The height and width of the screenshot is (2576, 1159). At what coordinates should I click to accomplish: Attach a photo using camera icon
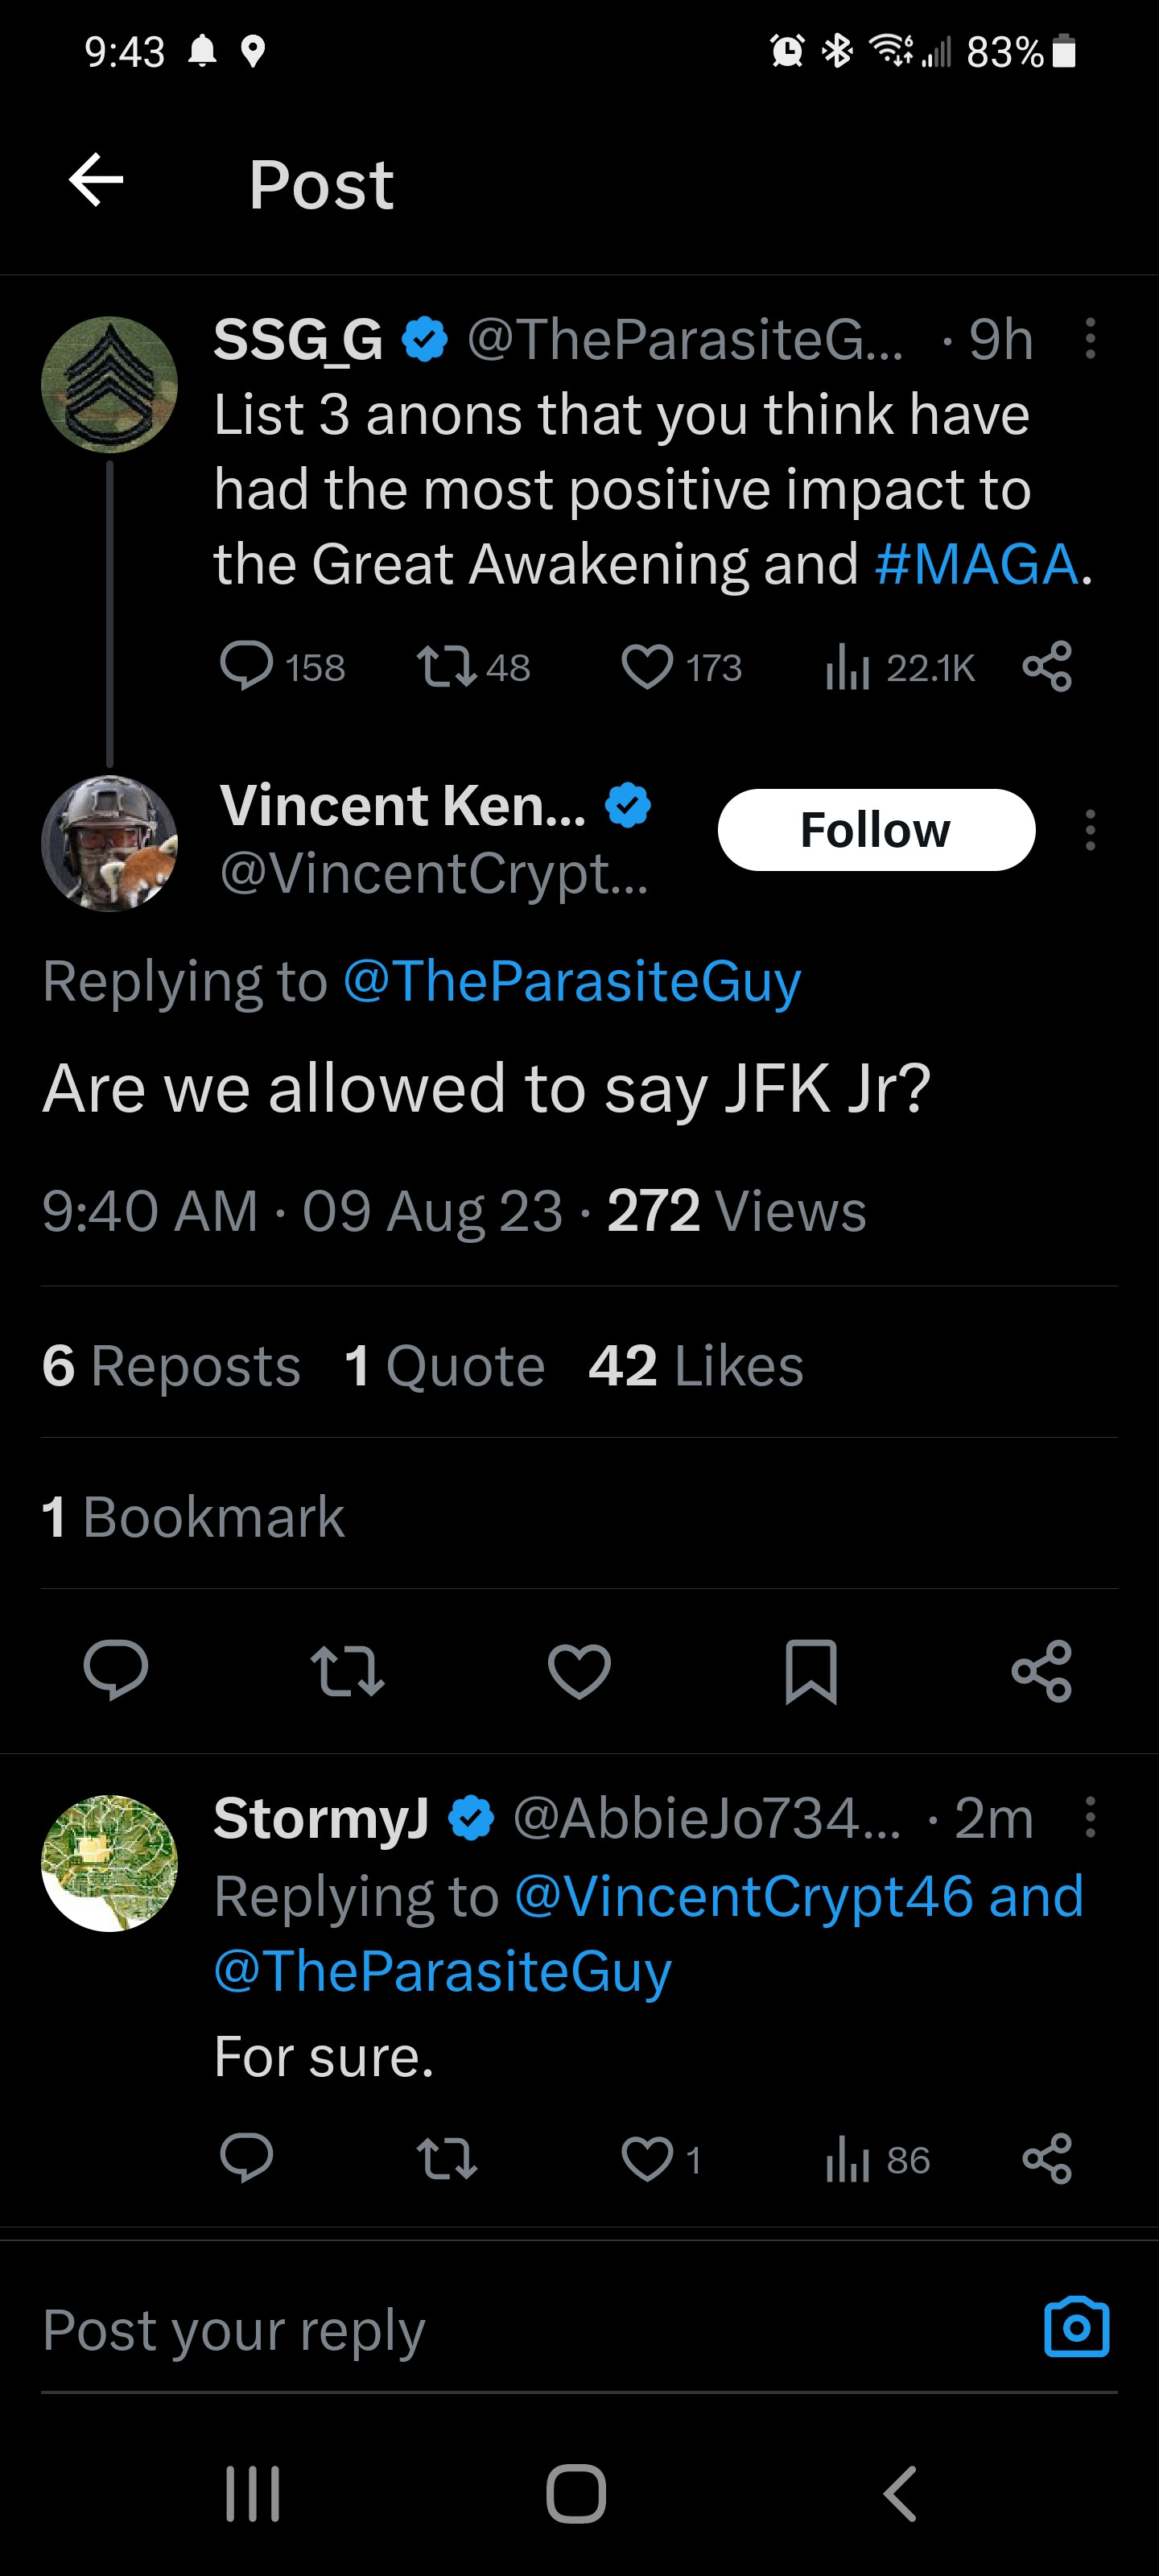click(1076, 2328)
